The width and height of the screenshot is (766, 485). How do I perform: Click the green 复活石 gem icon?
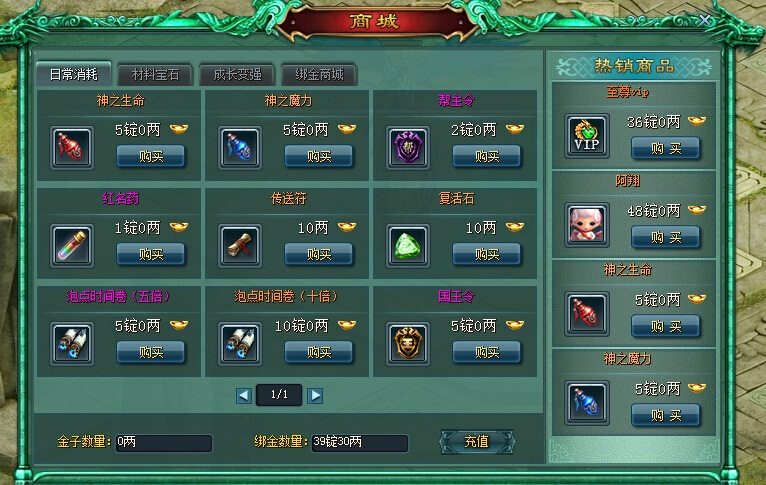[408, 246]
